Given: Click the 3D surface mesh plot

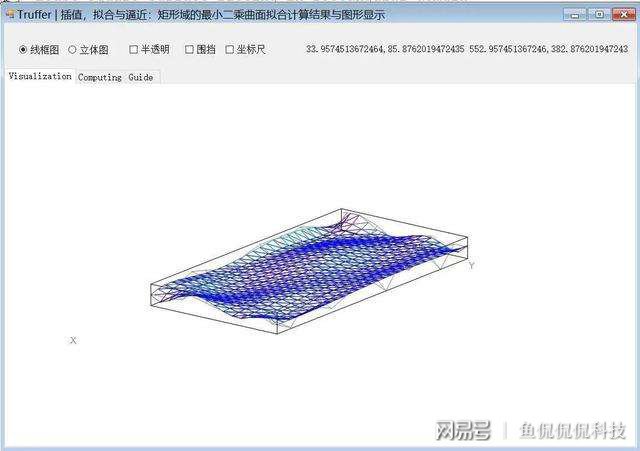Looking at the screenshot, I should (x=309, y=271).
